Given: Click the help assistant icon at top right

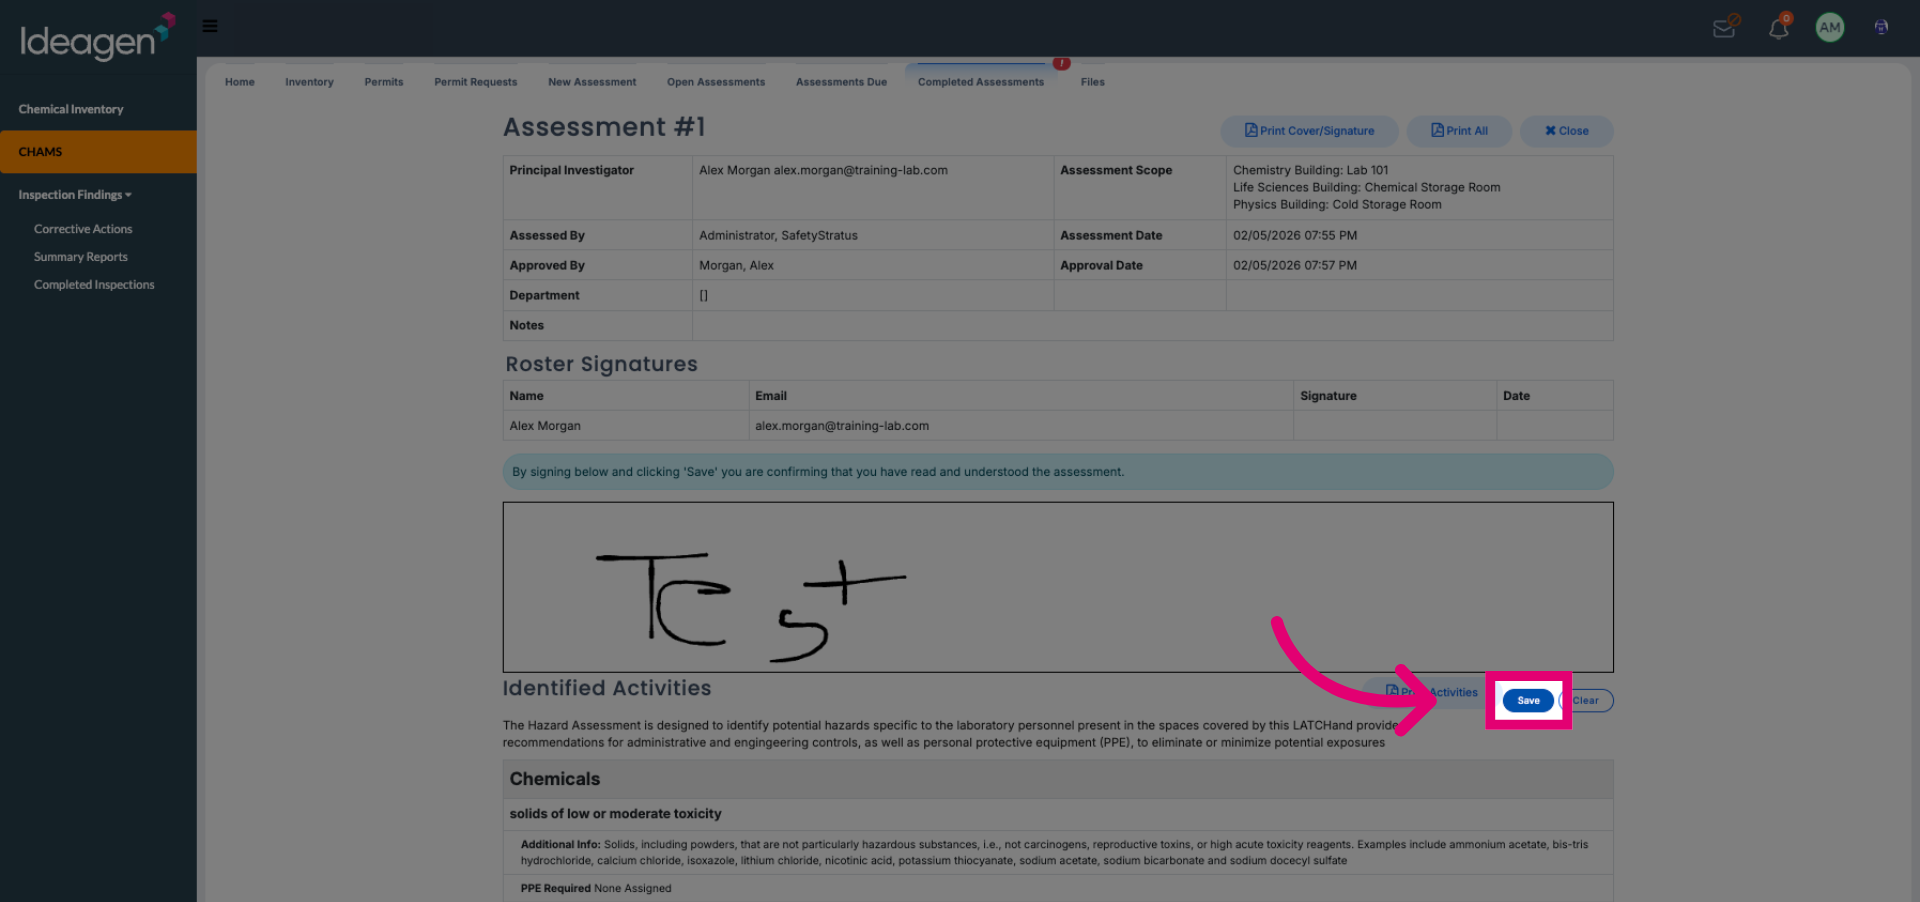Looking at the screenshot, I should point(1881,27).
